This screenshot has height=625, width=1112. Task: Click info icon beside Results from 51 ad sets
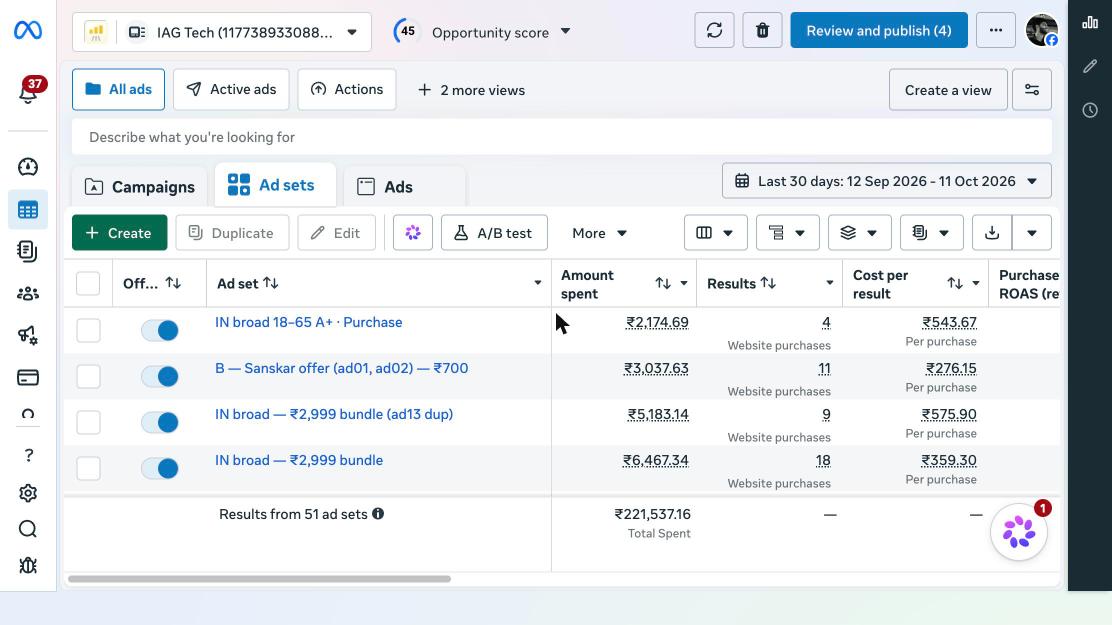point(378,514)
